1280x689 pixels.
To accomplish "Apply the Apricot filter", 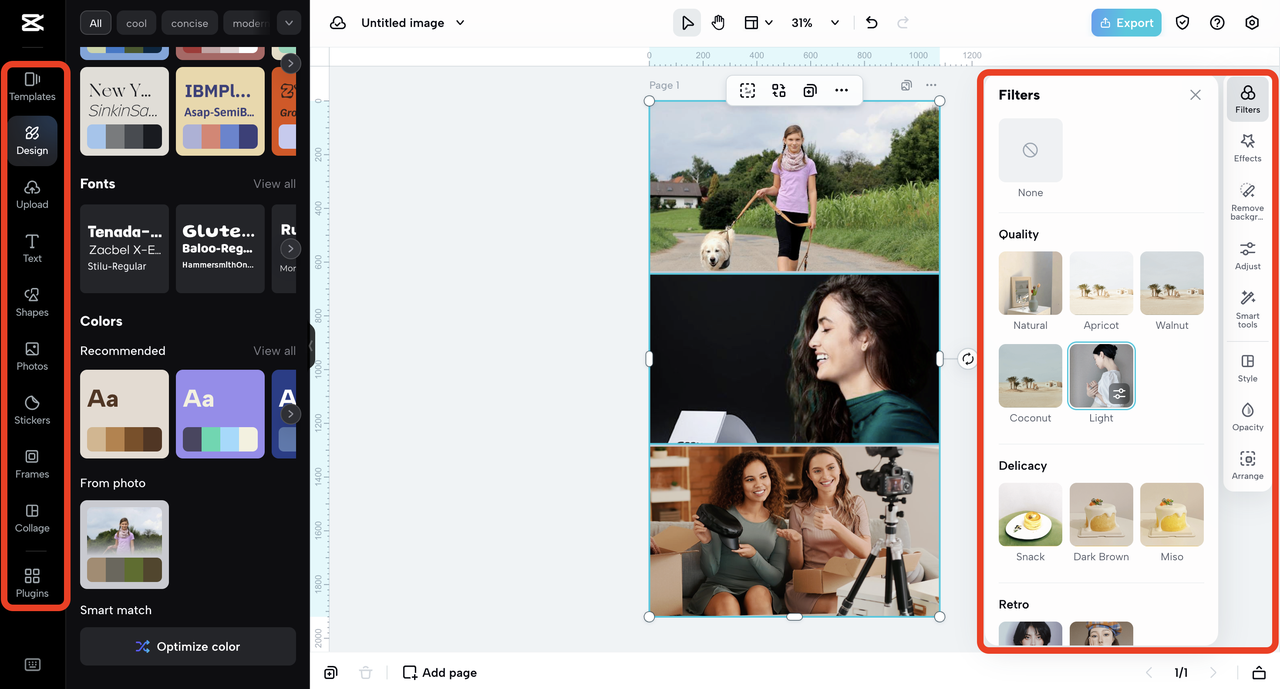I will (1101, 283).
